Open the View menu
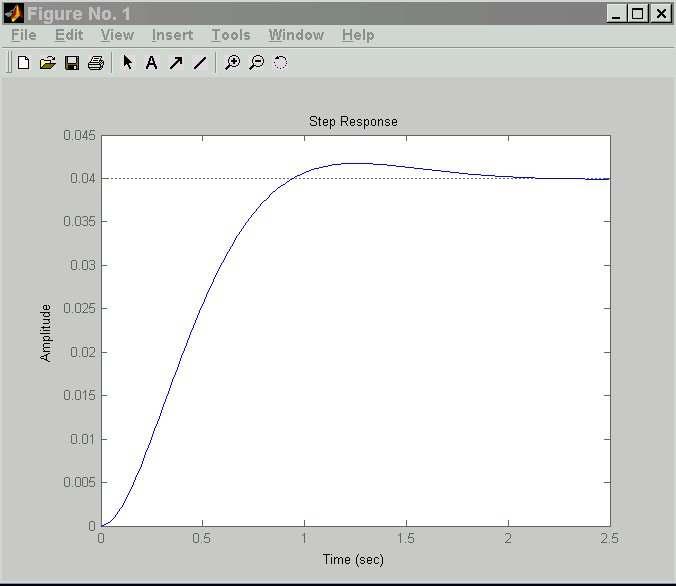This screenshot has height=586, width=676. (117, 35)
